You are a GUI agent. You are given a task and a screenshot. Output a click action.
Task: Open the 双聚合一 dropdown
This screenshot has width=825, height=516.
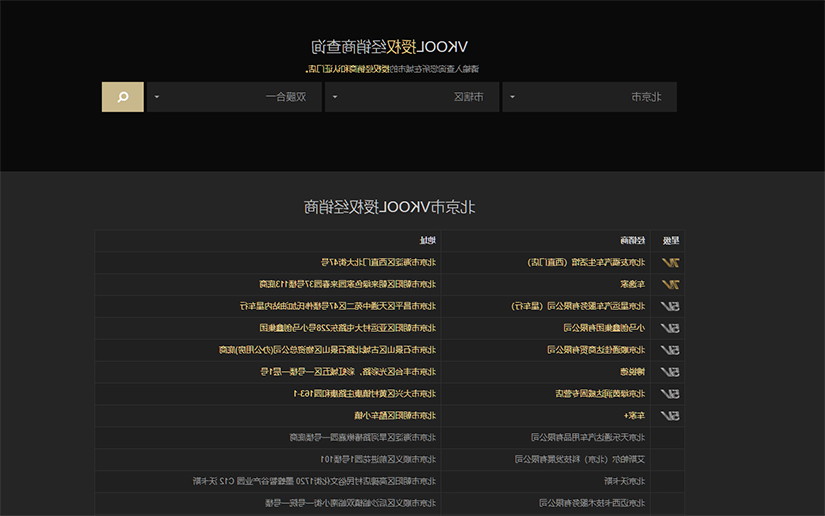(234, 97)
